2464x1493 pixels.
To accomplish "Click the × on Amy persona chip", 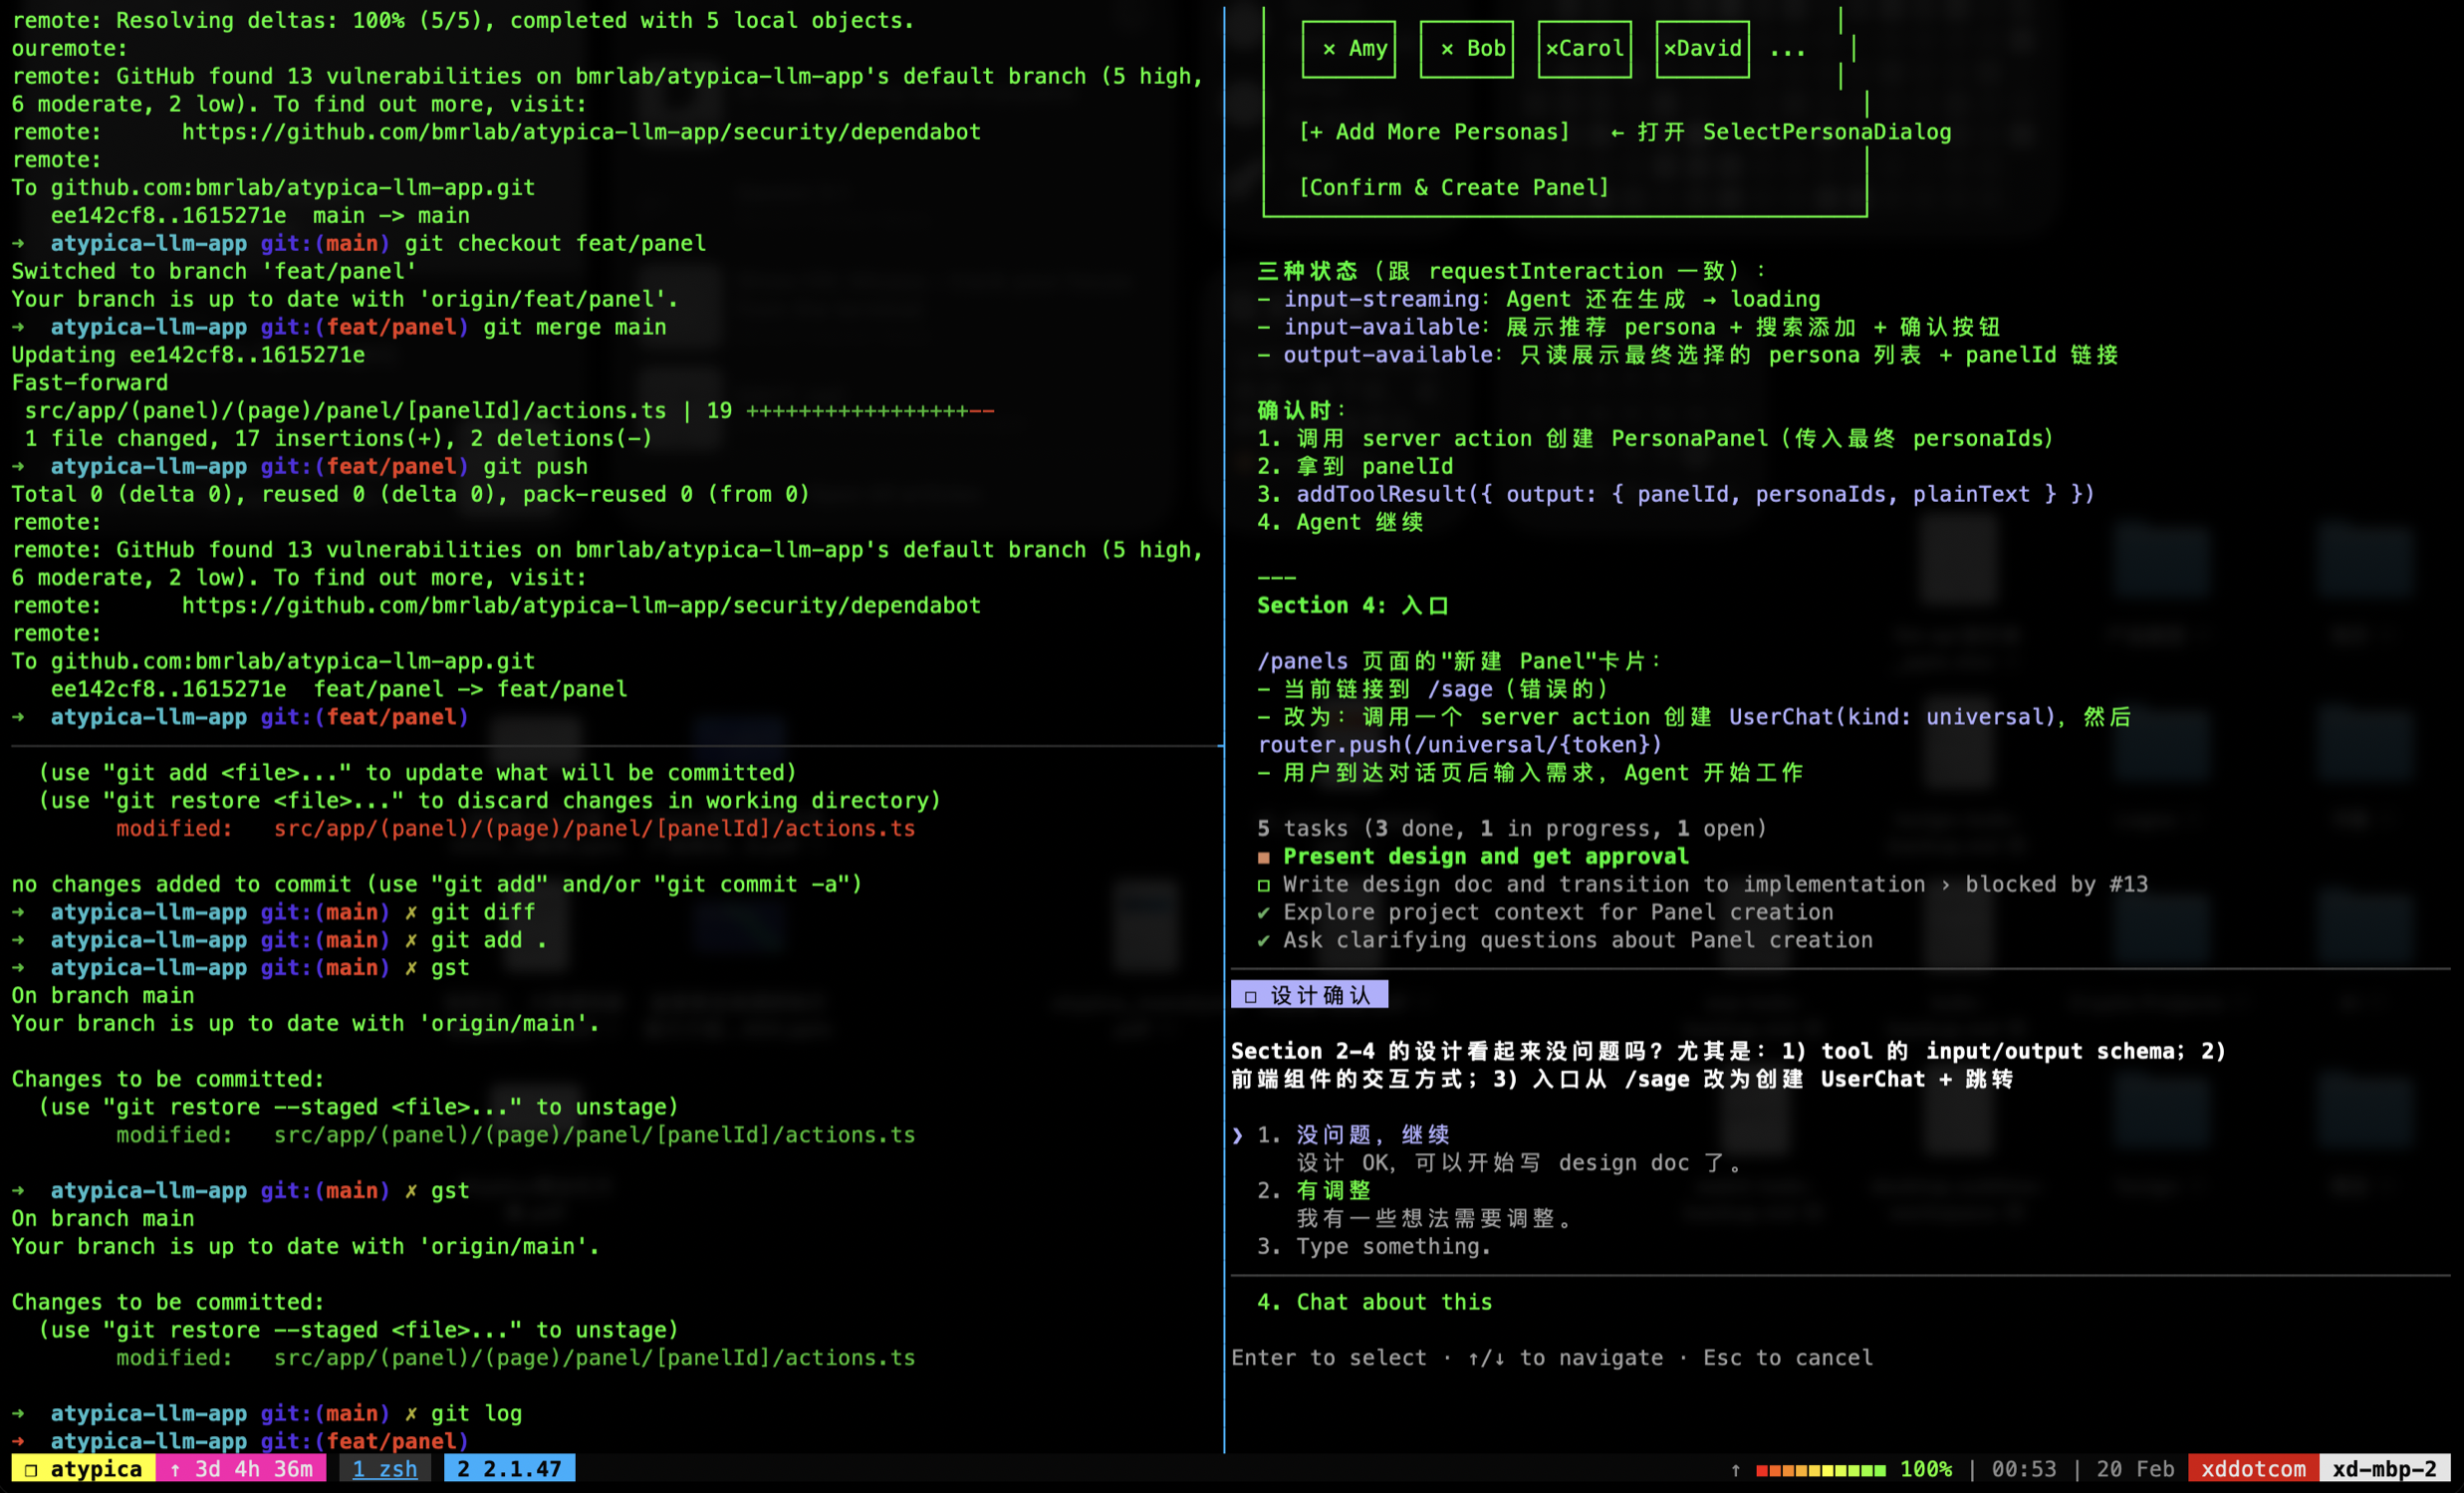I will pyautogui.click(x=1329, y=48).
